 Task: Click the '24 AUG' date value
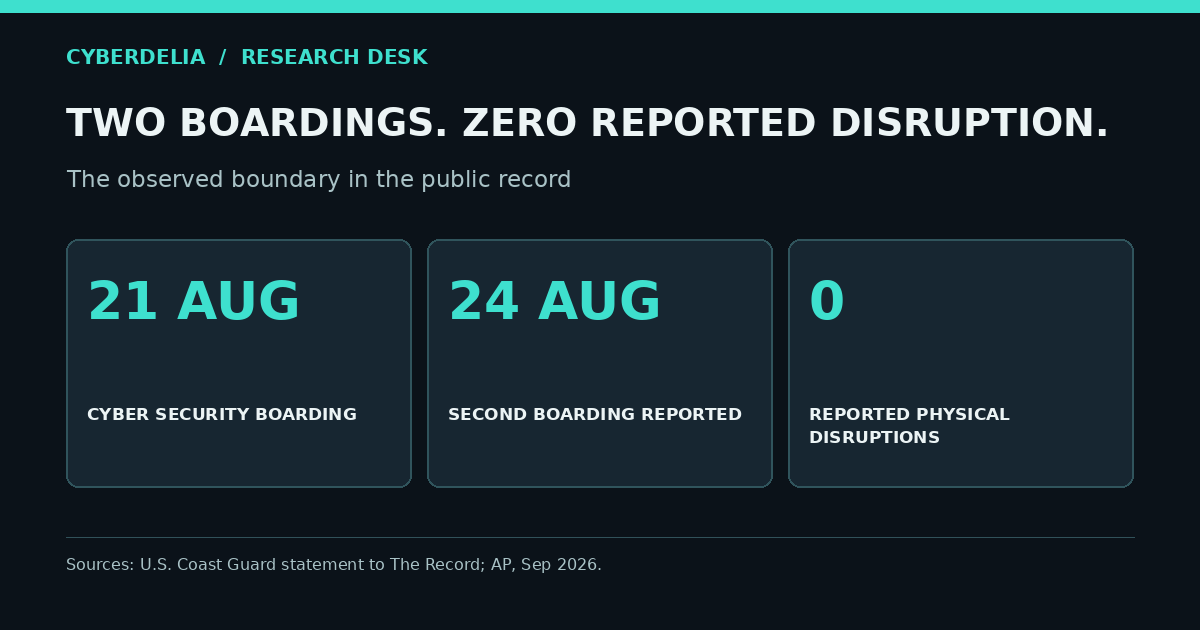click(555, 303)
